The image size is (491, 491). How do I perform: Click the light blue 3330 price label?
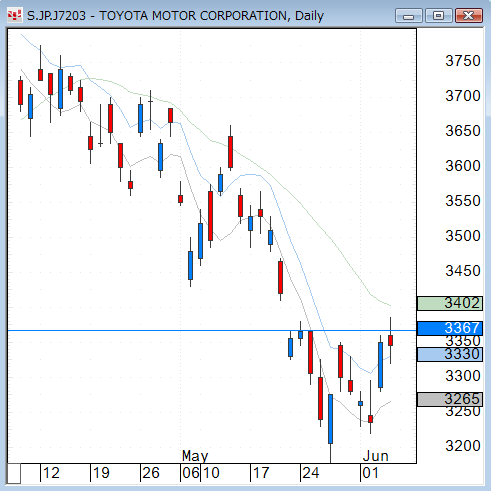[x=450, y=354]
